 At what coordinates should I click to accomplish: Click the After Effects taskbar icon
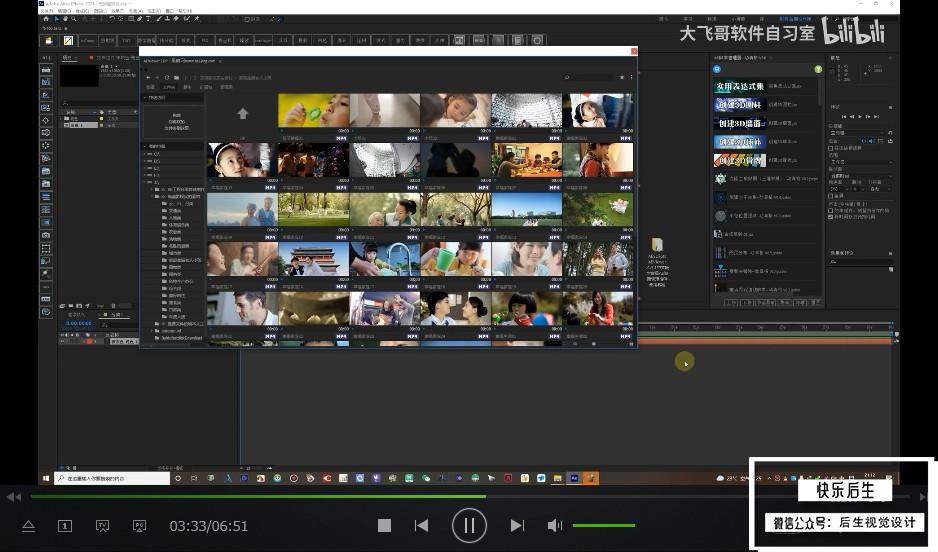click(x=574, y=478)
